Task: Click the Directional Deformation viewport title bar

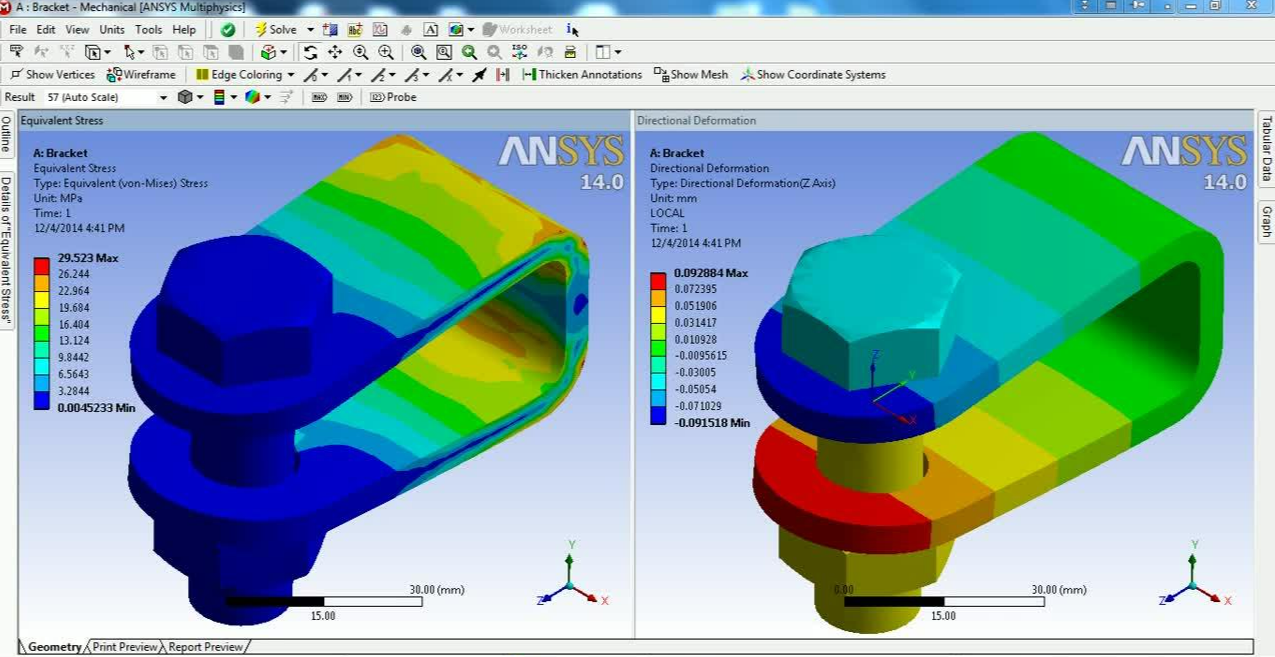Action: pyautogui.click(x=945, y=120)
